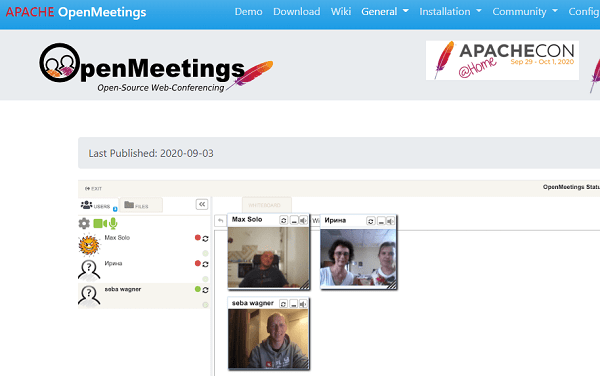Click faint circle under seba wagner row
The width and height of the screenshot is (600, 376).
pyautogui.click(x=205, y=305)
